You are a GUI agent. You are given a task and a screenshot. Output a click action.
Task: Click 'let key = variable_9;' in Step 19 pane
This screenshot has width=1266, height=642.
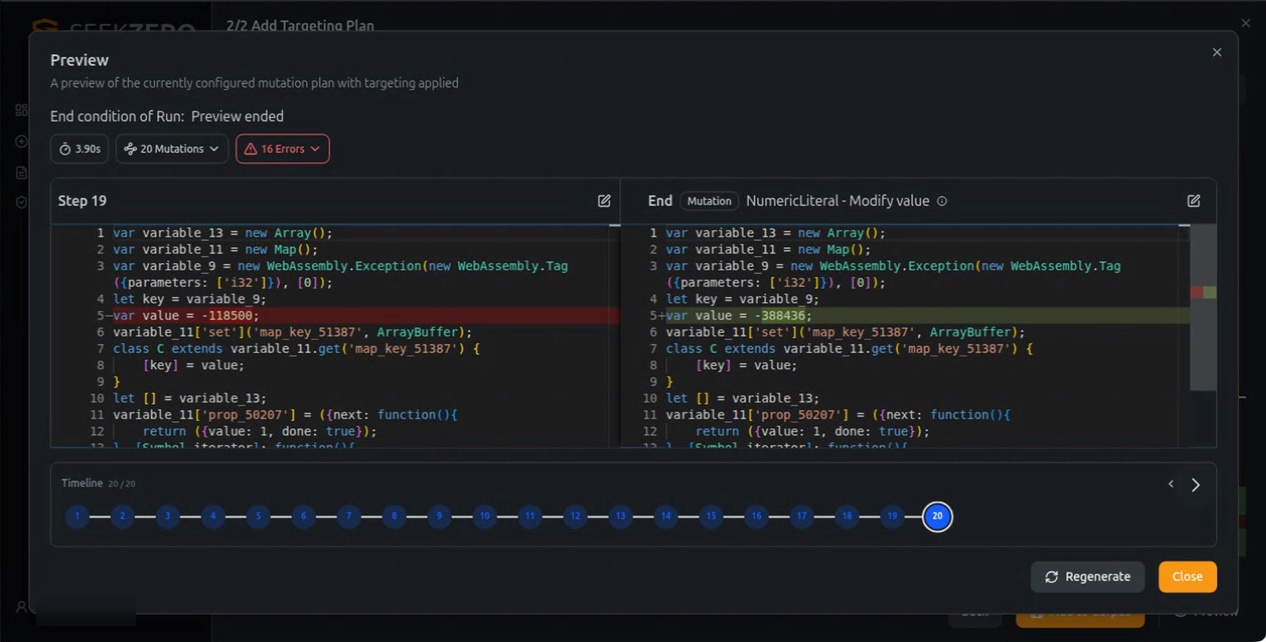190,299
